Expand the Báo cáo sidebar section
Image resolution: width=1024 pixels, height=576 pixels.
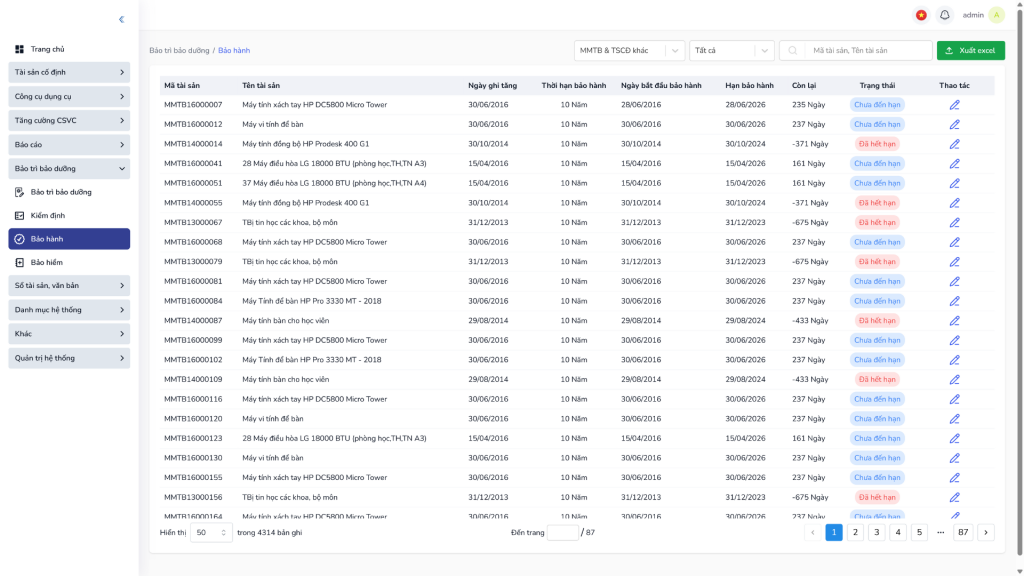point(69,145)
